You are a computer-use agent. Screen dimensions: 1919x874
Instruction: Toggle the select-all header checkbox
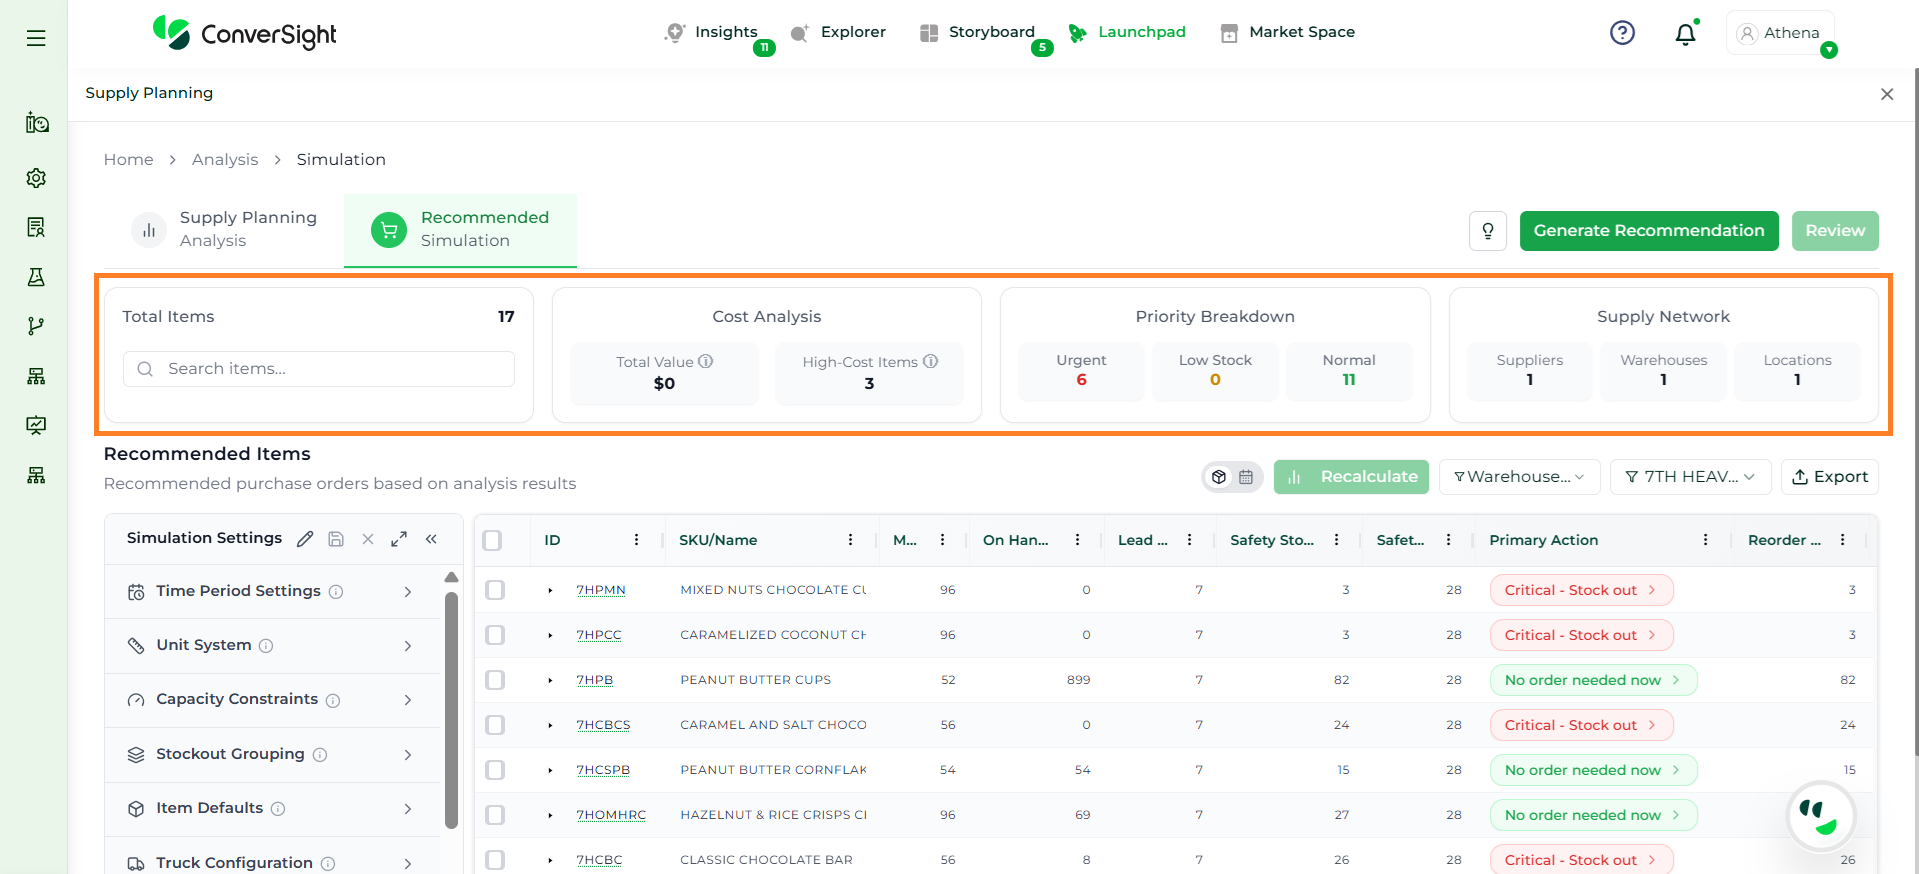click(x=492, y=540)
